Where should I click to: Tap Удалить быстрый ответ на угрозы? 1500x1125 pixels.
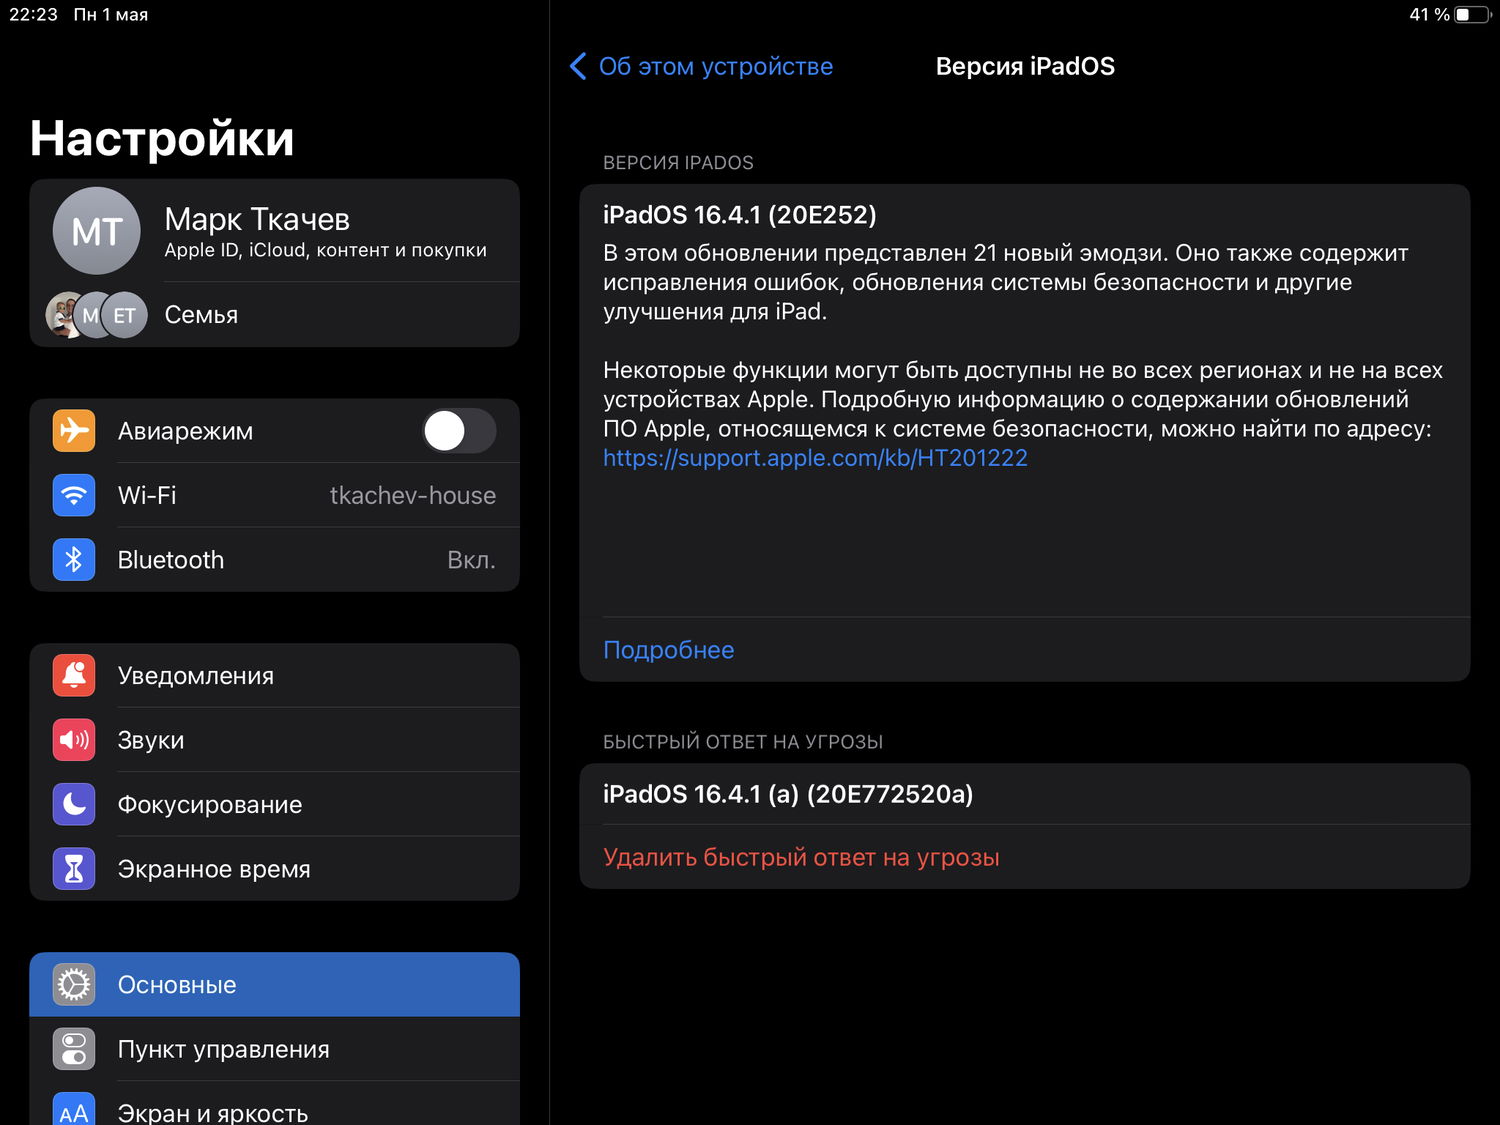[801, 858]
